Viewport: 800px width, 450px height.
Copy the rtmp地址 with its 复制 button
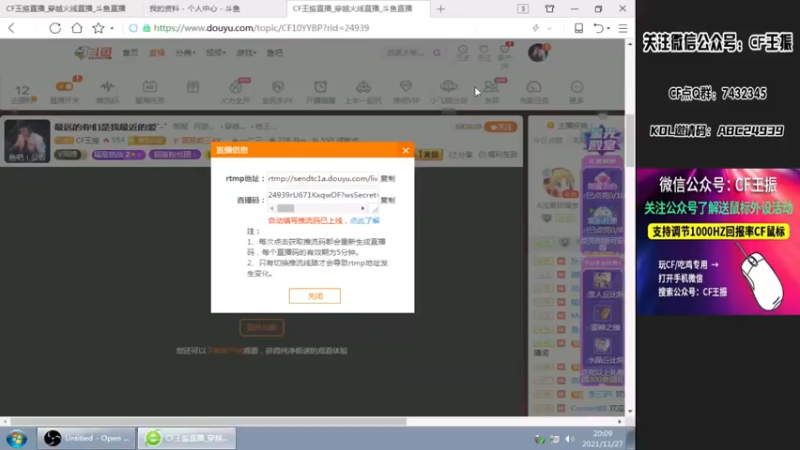388,179
